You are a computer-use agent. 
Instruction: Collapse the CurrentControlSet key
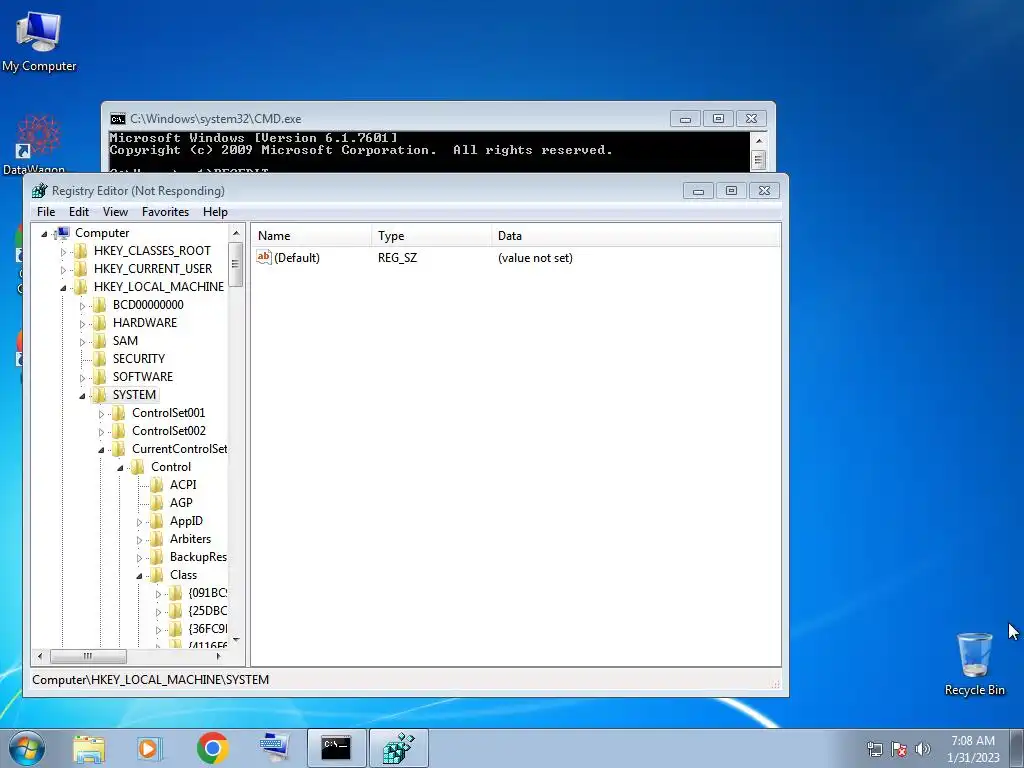[101, 450]
